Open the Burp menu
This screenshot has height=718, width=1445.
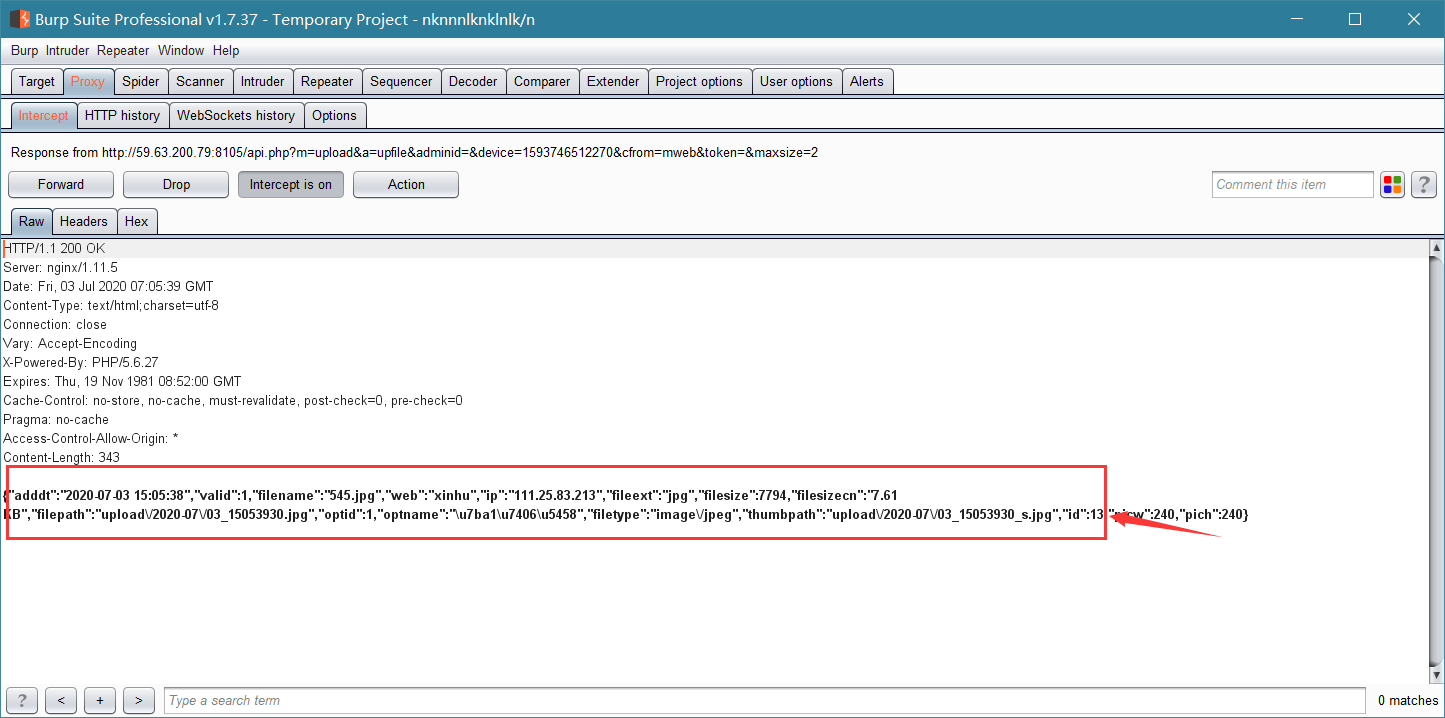pyautogui.click(x=24, y=50)
